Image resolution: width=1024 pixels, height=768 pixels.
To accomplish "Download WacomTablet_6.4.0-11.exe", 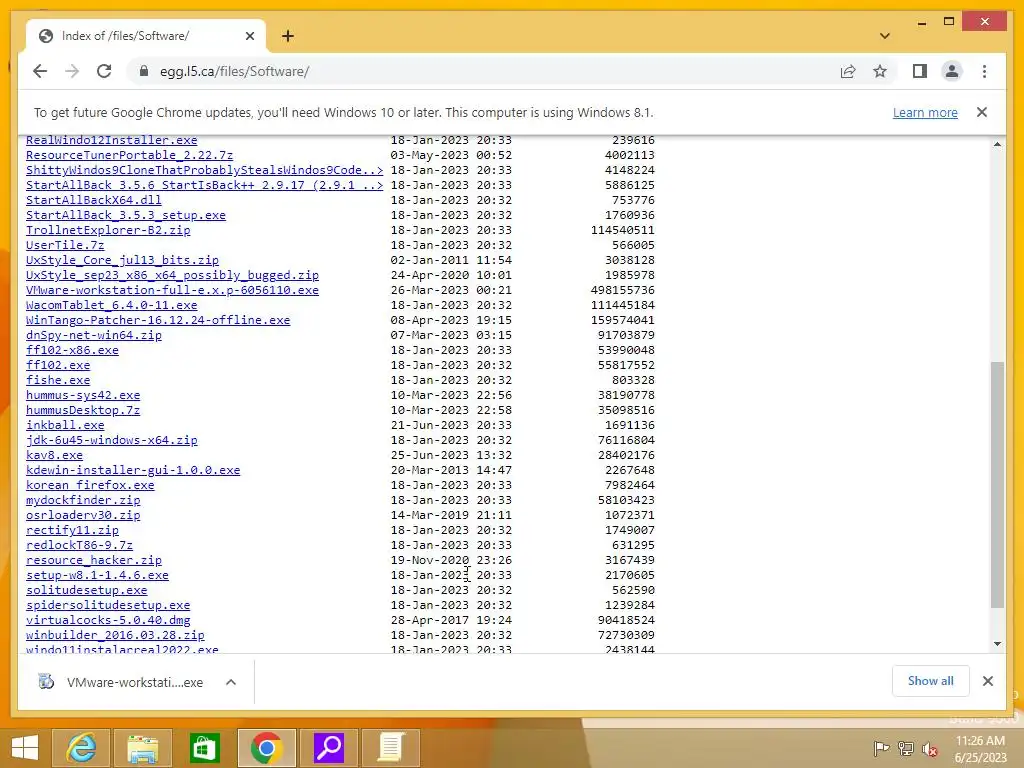I will (x=111, y=305).
